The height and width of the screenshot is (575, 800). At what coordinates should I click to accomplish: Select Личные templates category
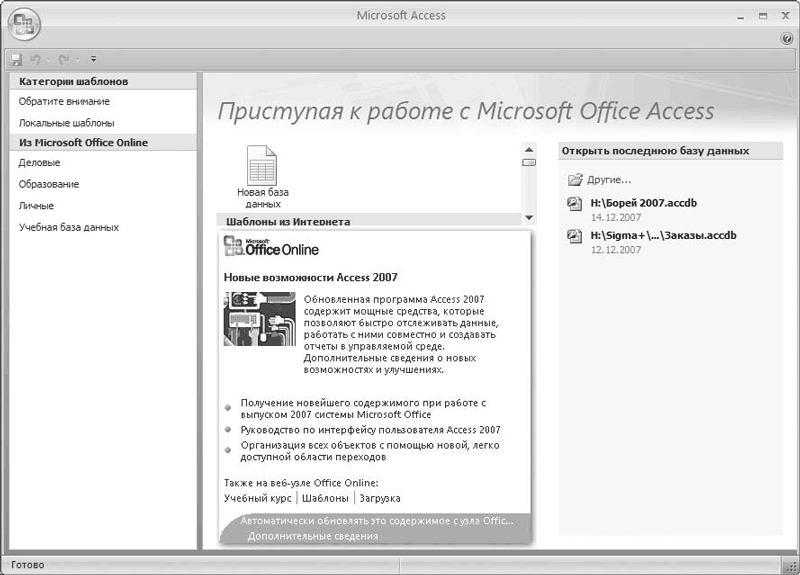(36, 205)
